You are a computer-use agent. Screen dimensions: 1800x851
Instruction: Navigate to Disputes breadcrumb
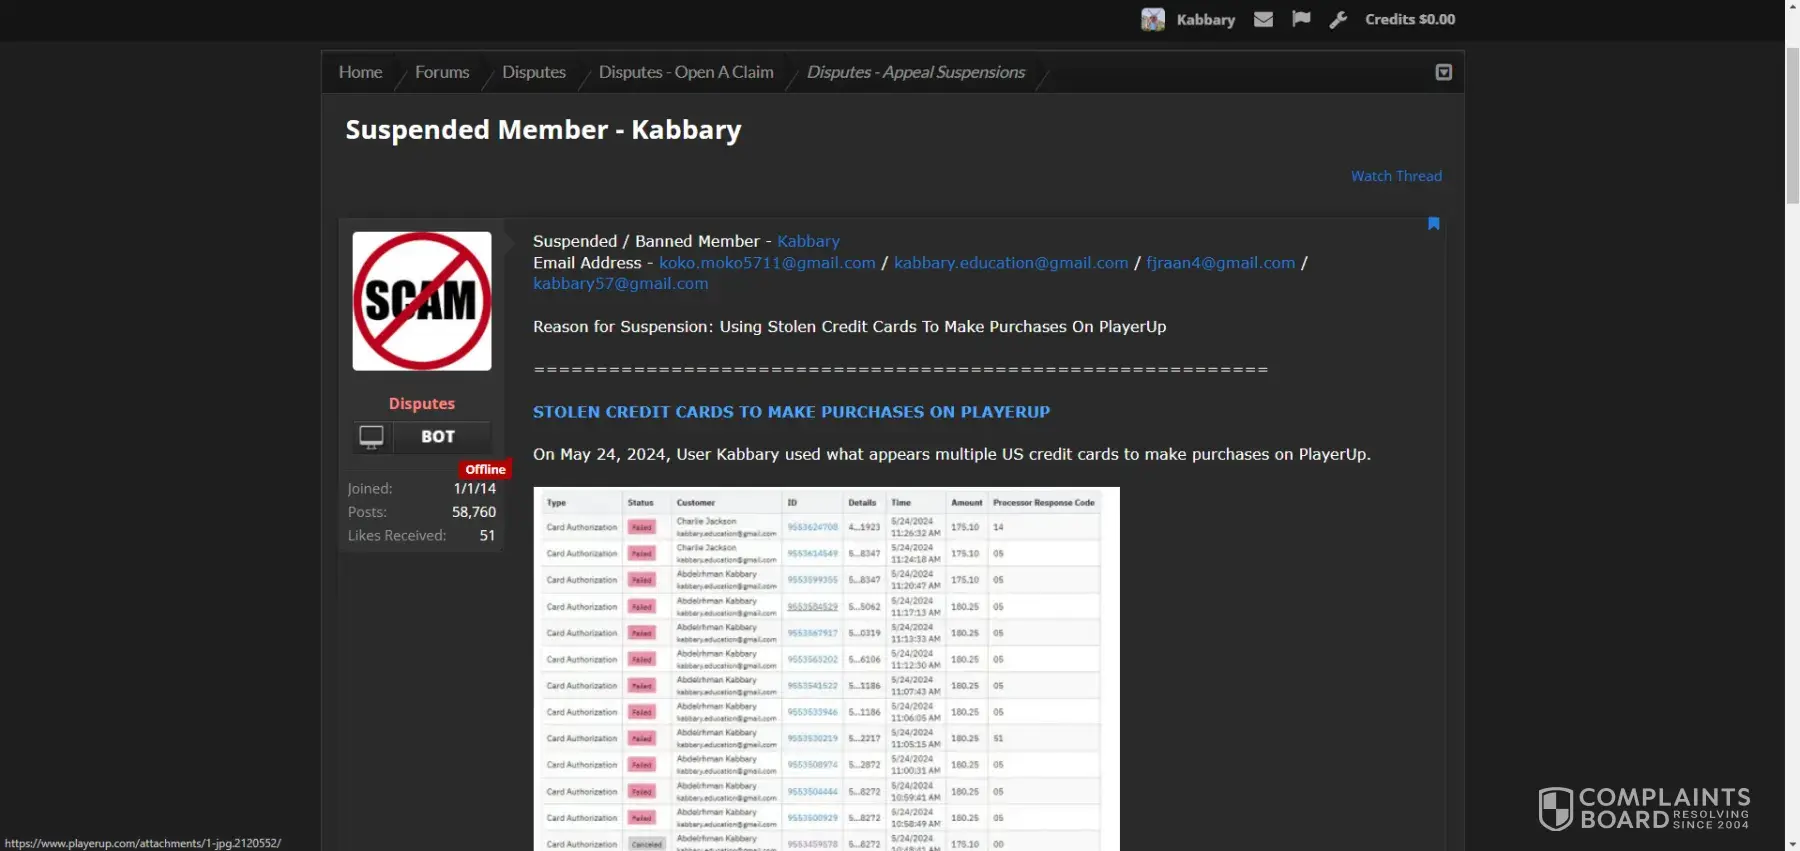pyautogui.click(x=534, y=72)
